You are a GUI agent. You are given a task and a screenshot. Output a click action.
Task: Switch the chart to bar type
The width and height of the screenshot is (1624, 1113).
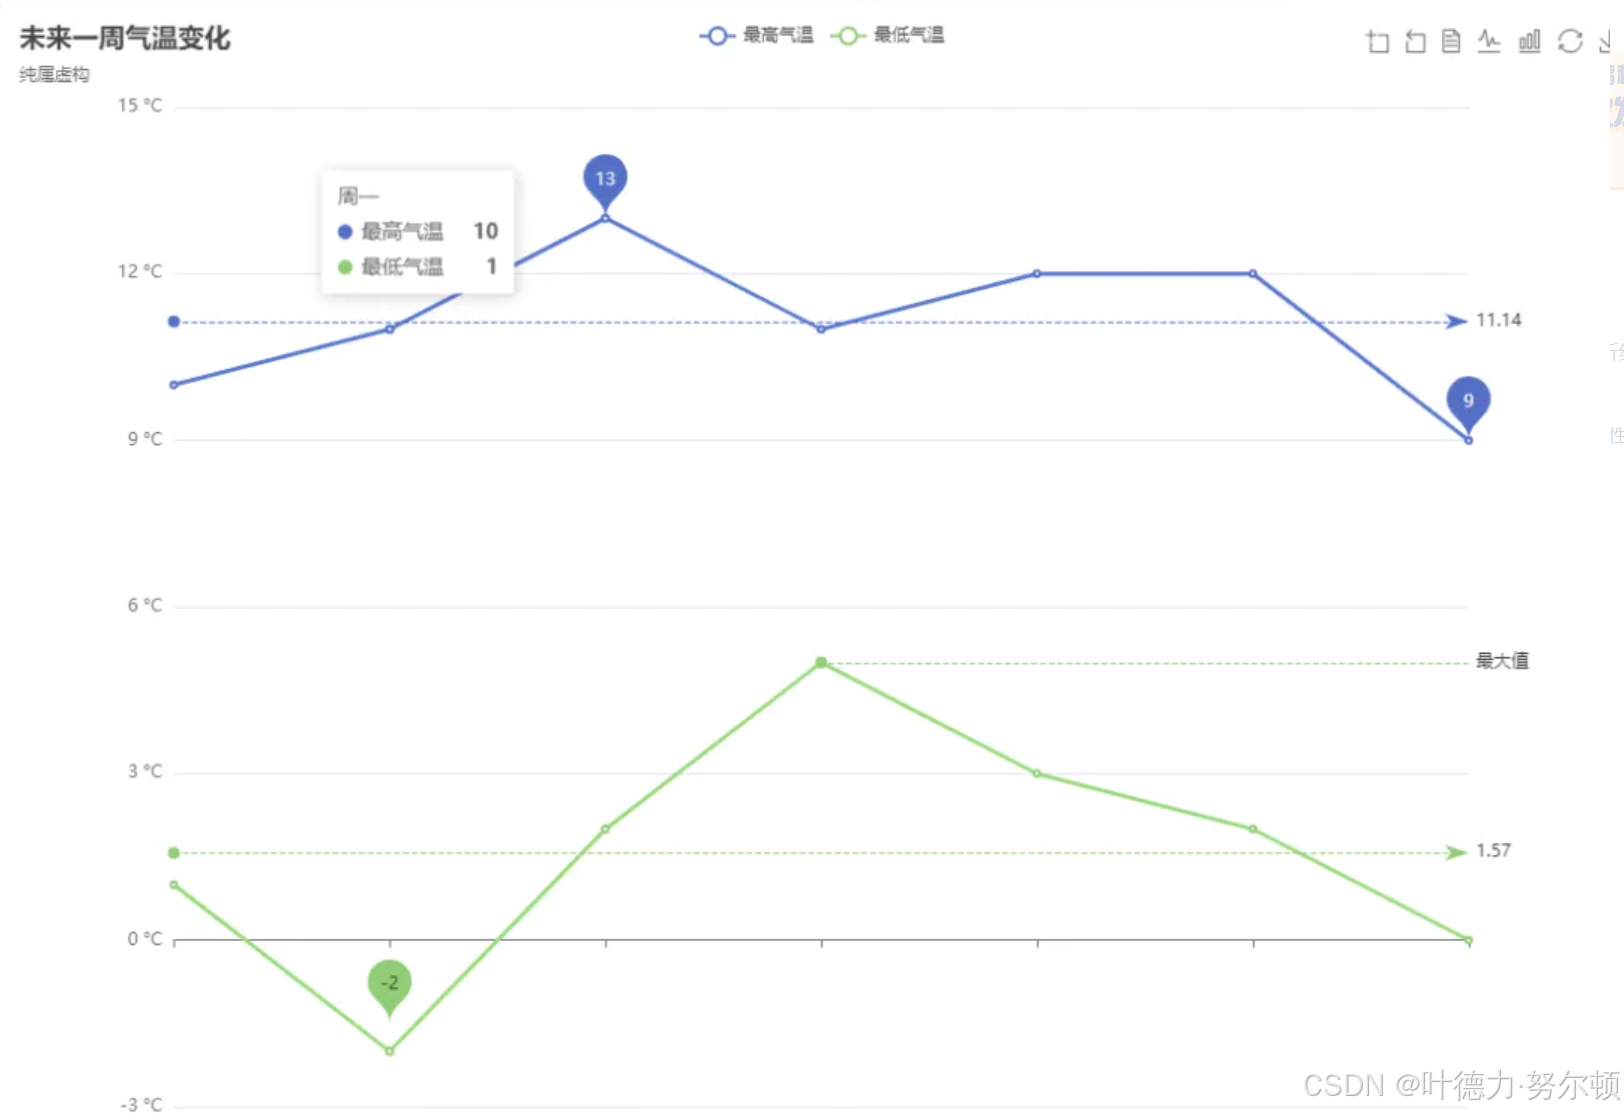click(x=1529, y=42)
